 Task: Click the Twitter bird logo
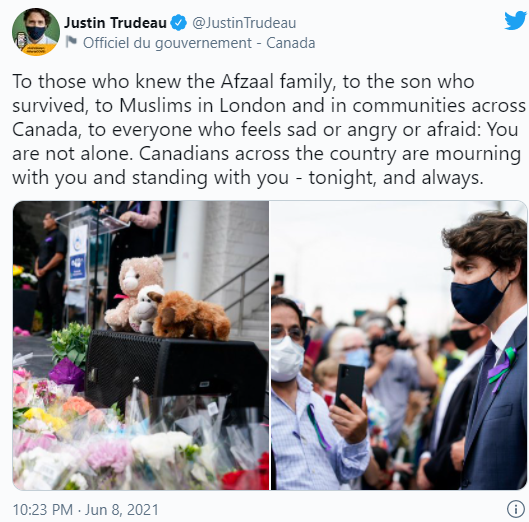pyautogui.click(x=515, y=21)
